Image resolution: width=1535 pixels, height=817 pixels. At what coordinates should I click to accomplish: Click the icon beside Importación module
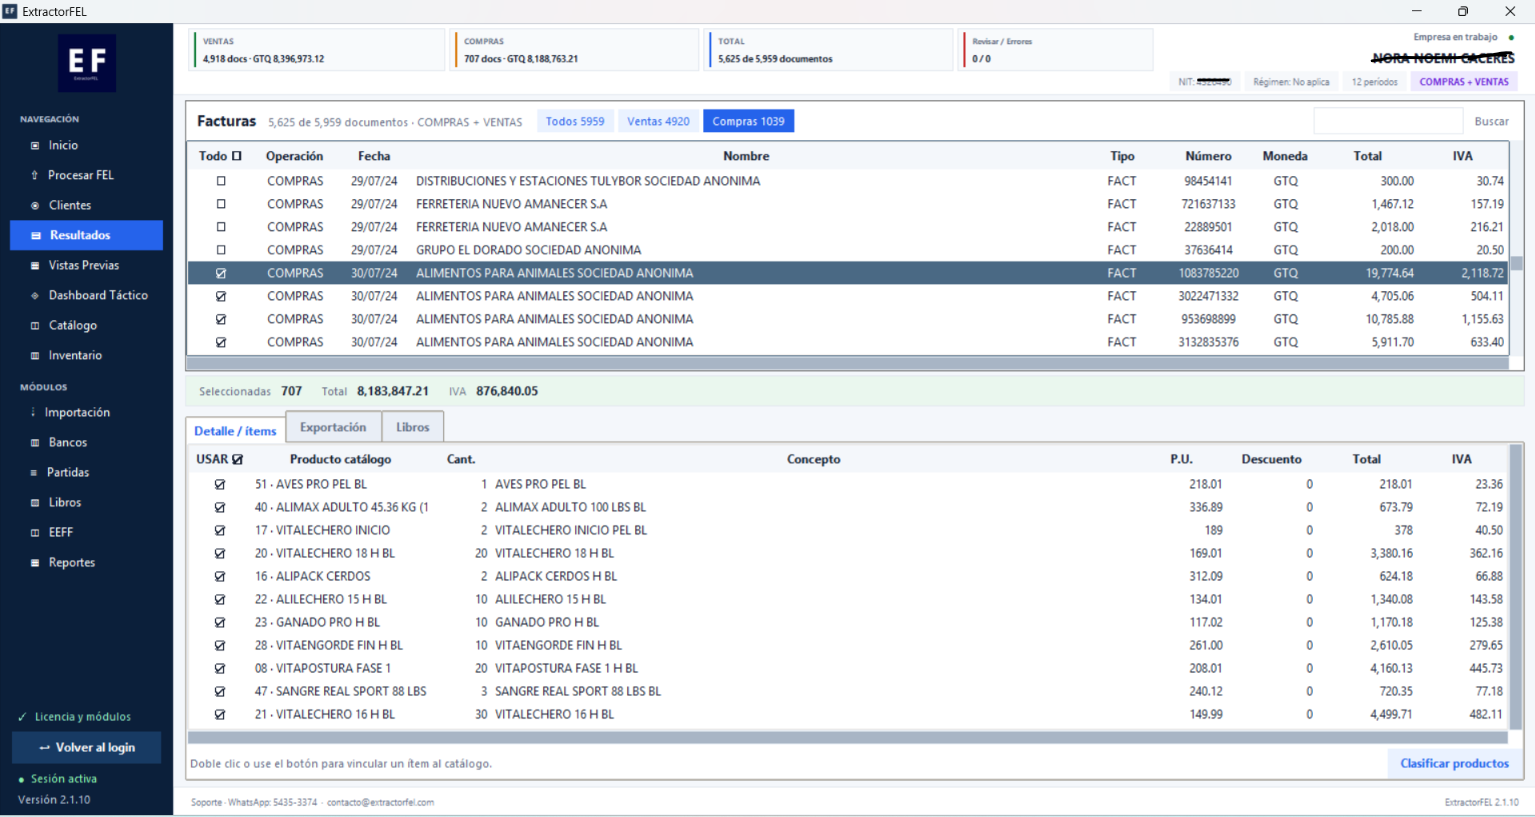(33, 412)
